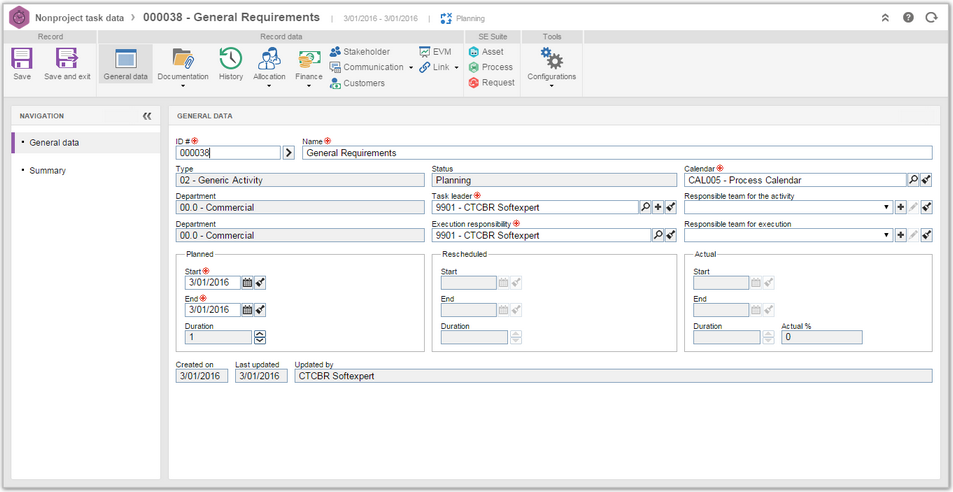Screen dimensions: 953x492
Task: Click the Link chain option
Action: pos(435,67)
